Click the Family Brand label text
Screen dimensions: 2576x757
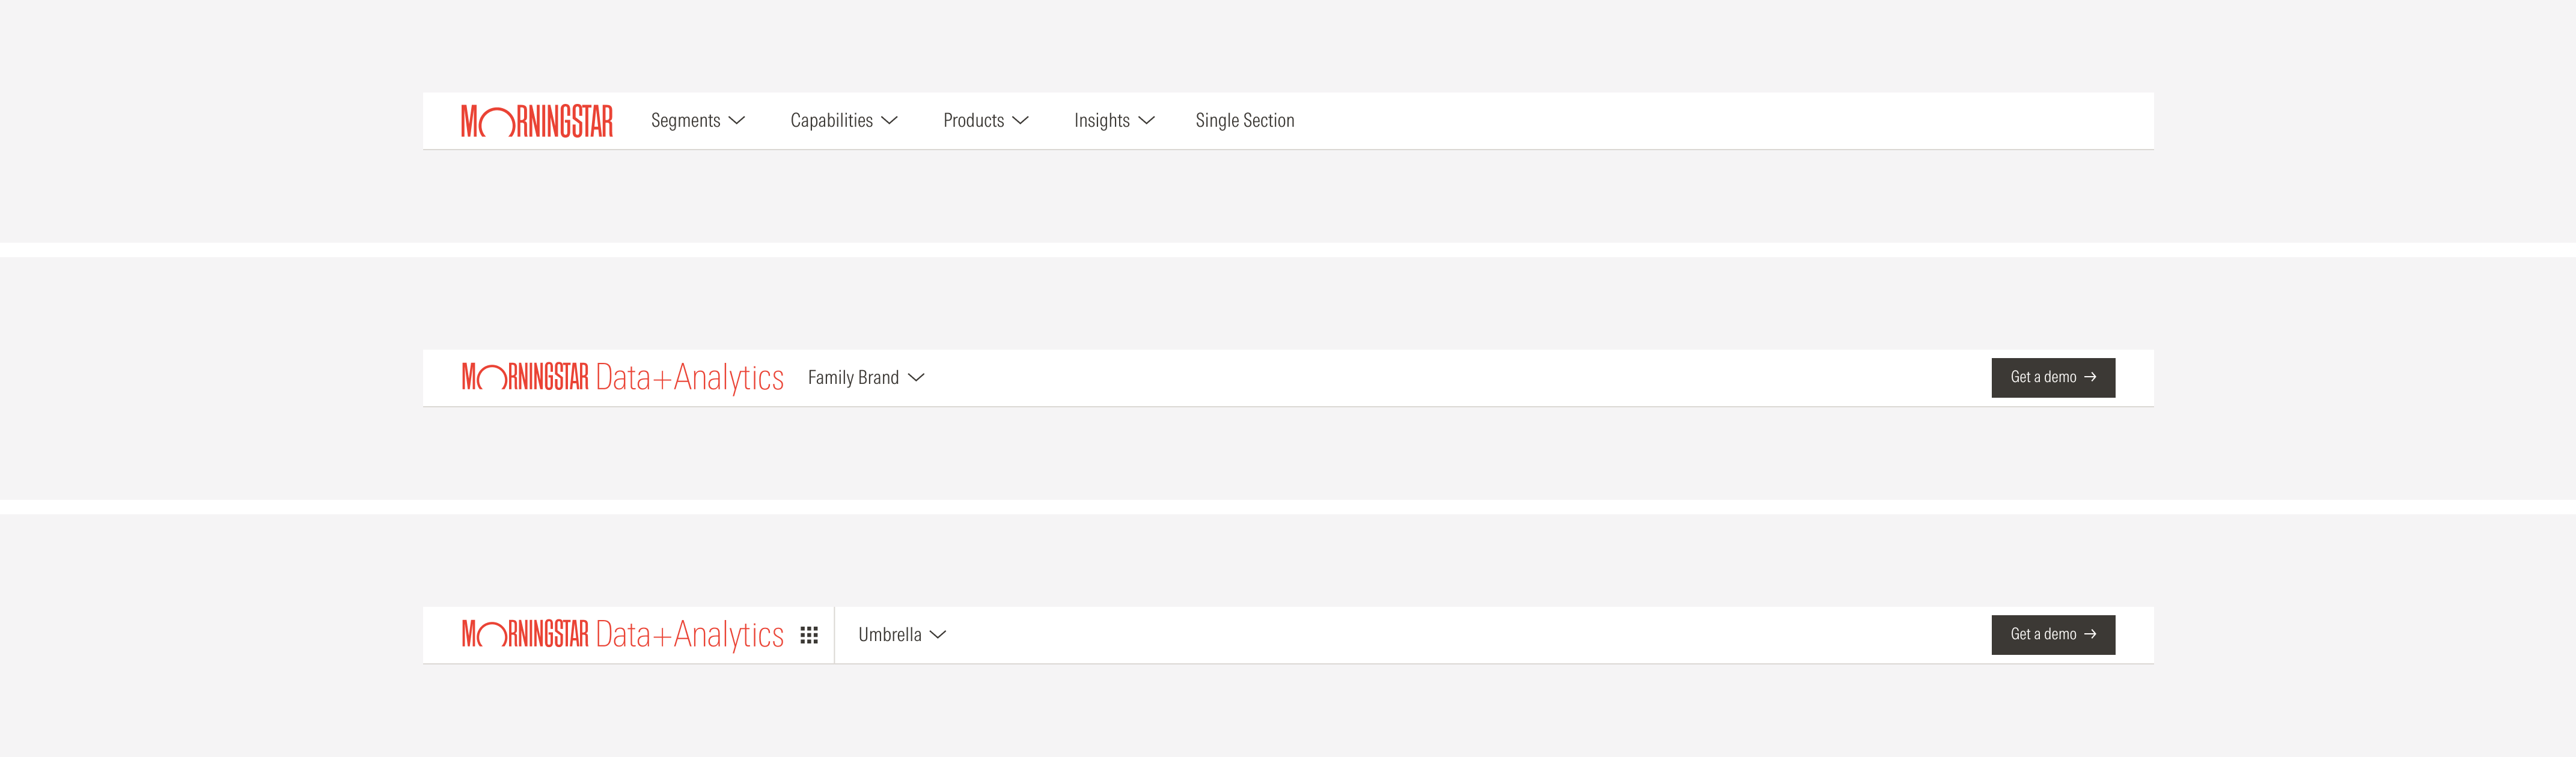[853, 377]
